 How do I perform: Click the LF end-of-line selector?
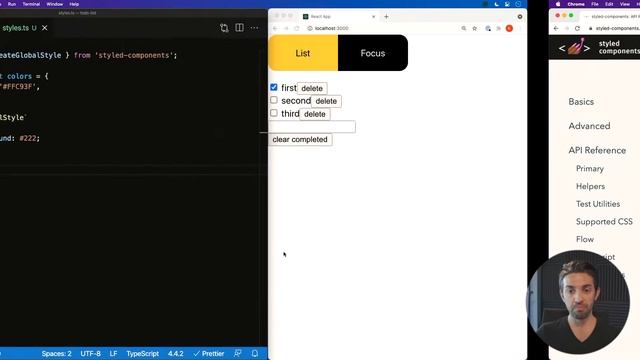113,353
